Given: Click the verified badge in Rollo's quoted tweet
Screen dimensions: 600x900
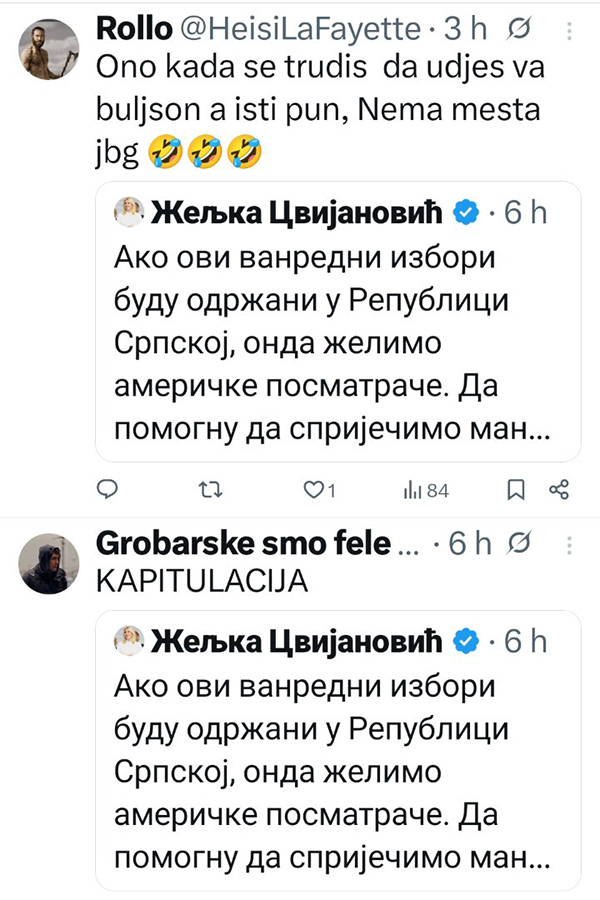Looking at the screenshot, I should pyautogui.click(x=466, y=213).
